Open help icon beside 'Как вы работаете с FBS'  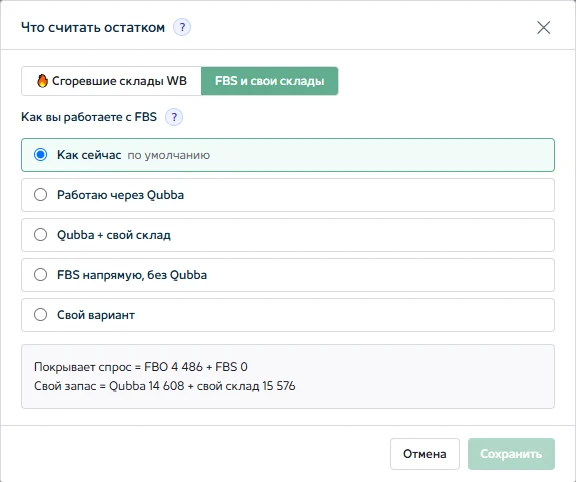tap(174, 117)
